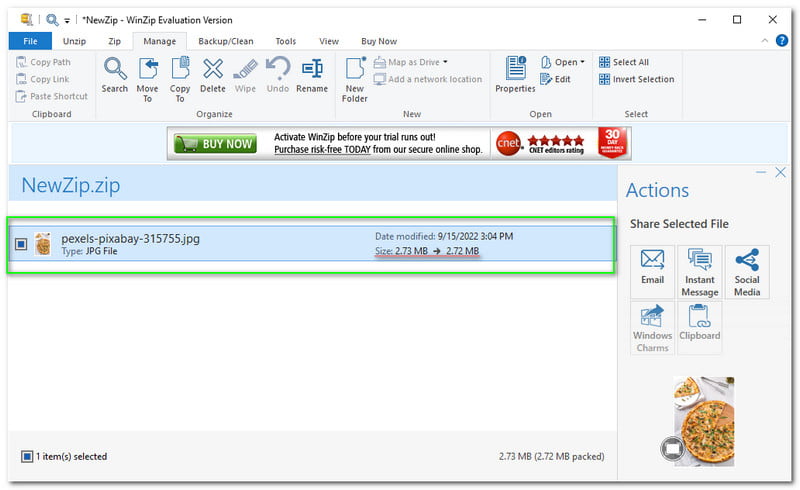Click the green BUY NOW button
This screenshot has width=800, height=490.
[x=215, y=144]
